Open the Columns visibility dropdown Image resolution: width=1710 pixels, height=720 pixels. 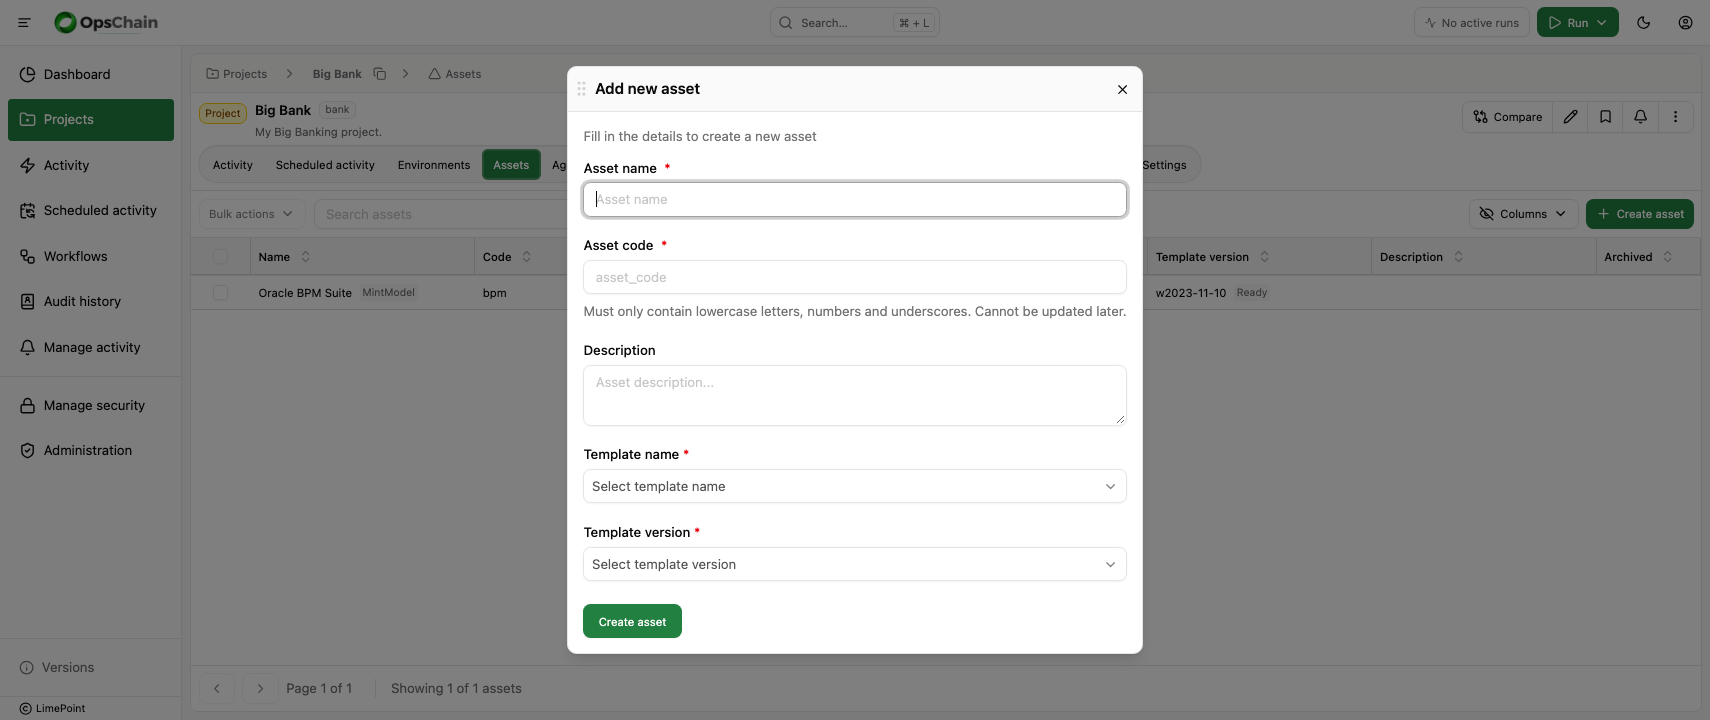[x=1524, y=214]
